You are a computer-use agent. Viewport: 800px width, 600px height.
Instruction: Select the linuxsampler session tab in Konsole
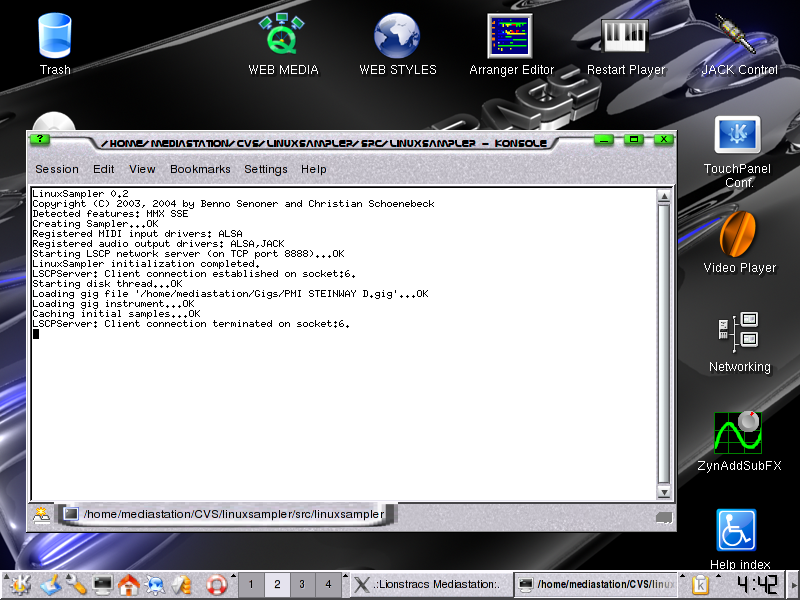point(227,514)
